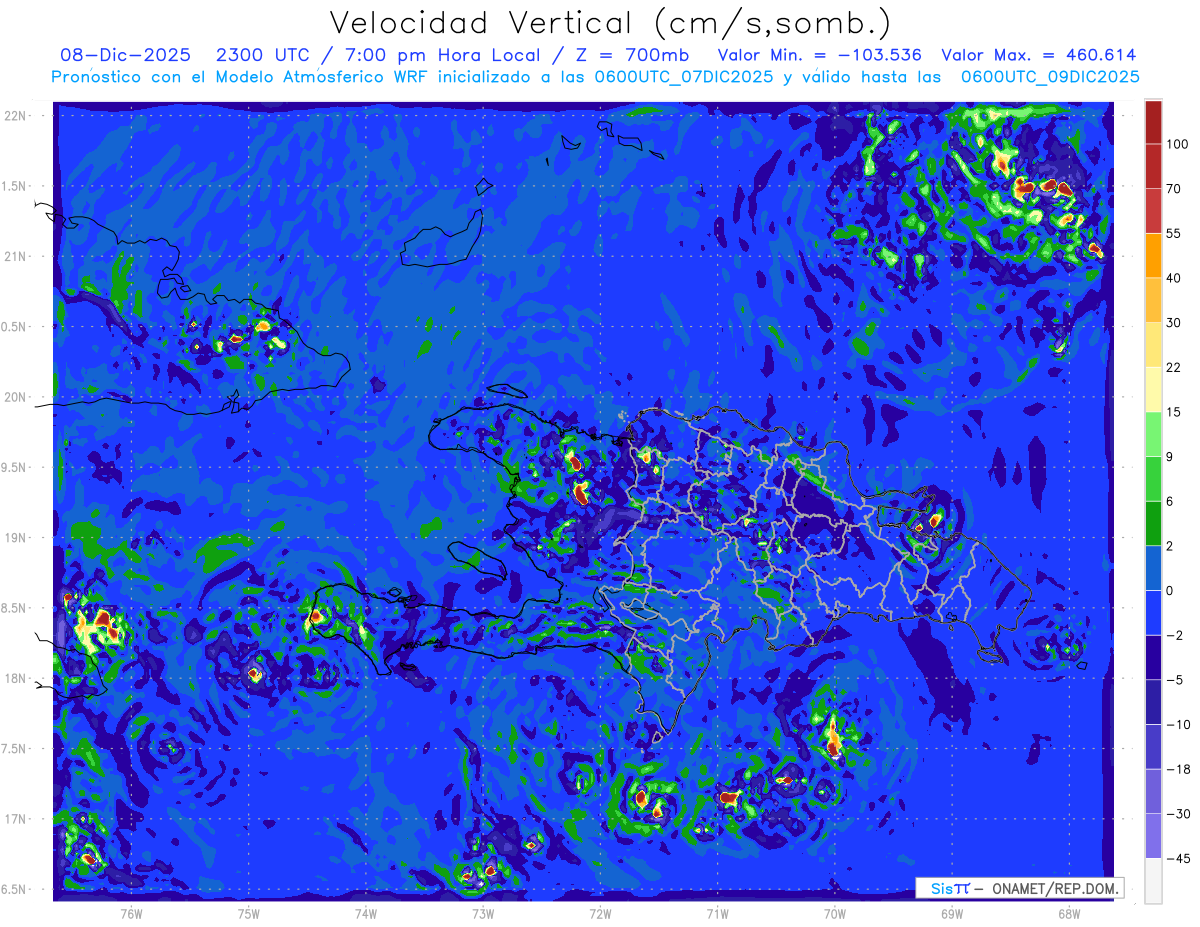Viewport: 1200px width, 927px height.
Task: Click the title "Velocidad Vertical (cm/s,somb.)"
Action: [609, 23]
